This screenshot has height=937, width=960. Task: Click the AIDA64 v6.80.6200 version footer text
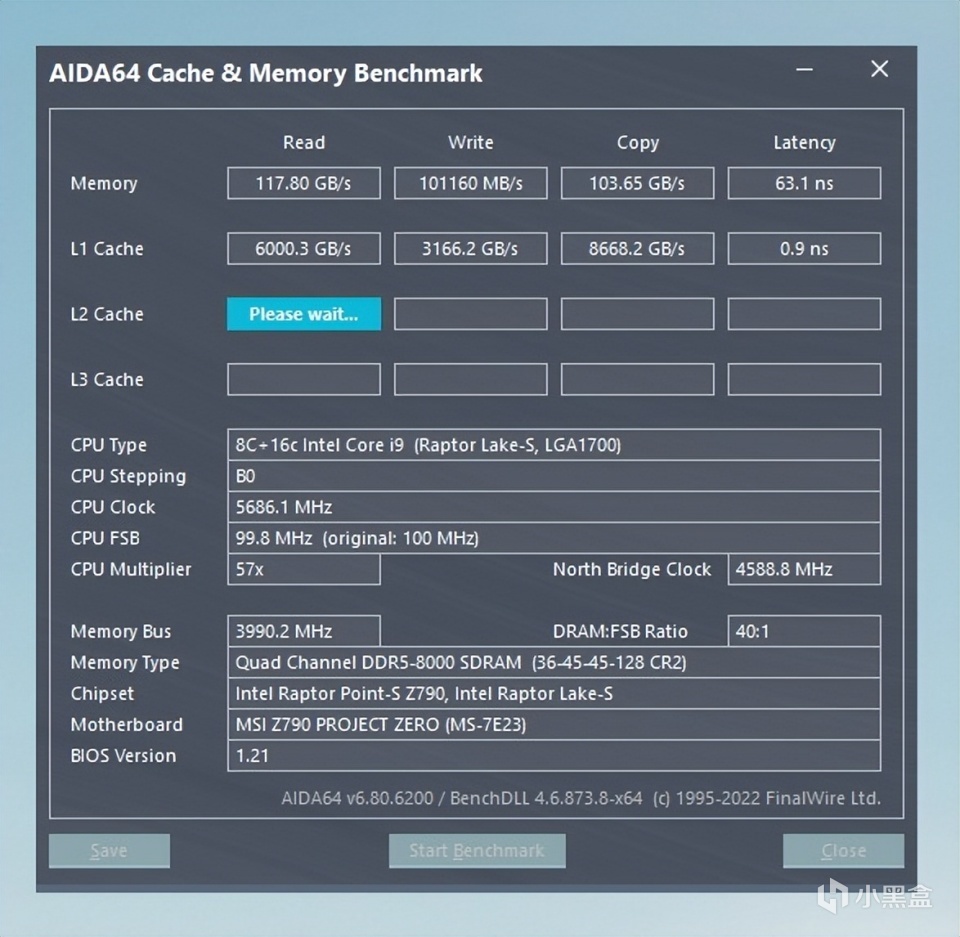coord(580,799)
